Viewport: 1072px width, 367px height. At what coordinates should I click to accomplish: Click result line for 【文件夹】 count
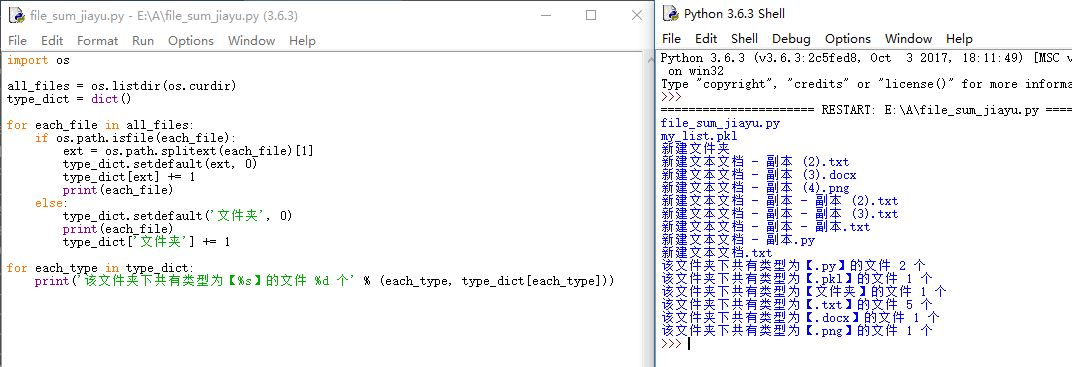[803, 292]
